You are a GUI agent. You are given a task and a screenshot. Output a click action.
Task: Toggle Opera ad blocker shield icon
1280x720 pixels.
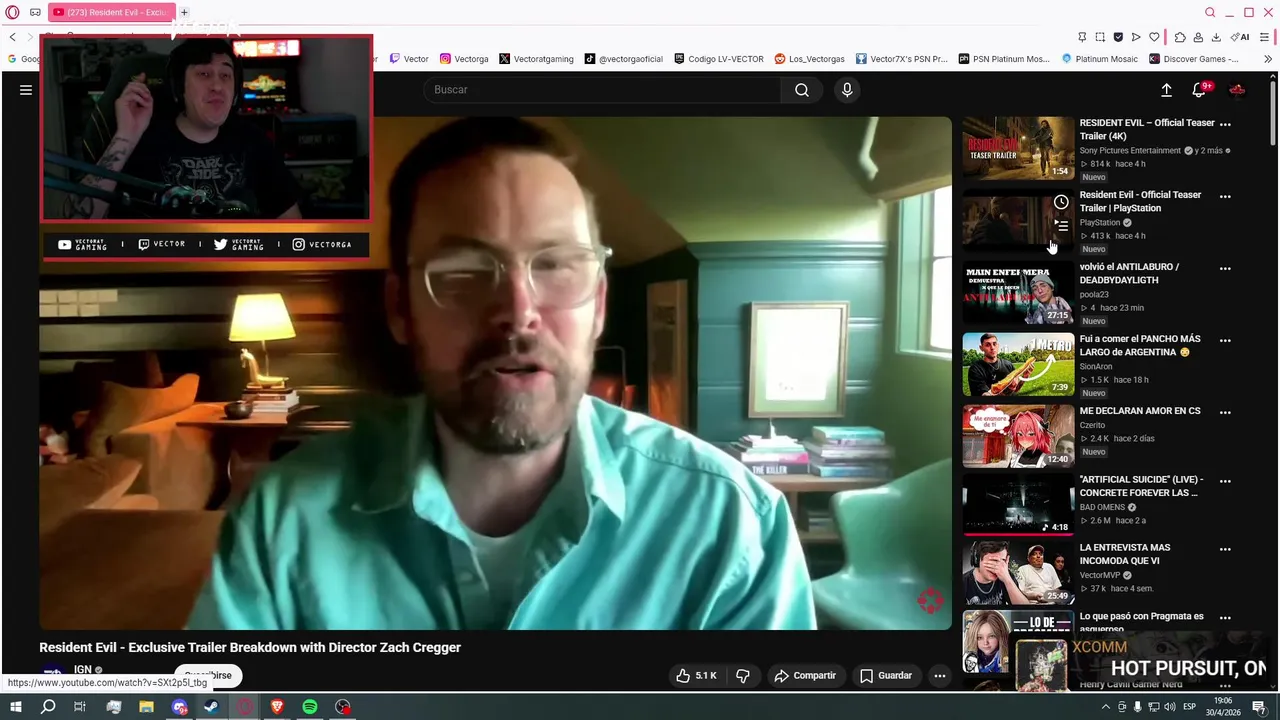click(x=1118, y=37)
